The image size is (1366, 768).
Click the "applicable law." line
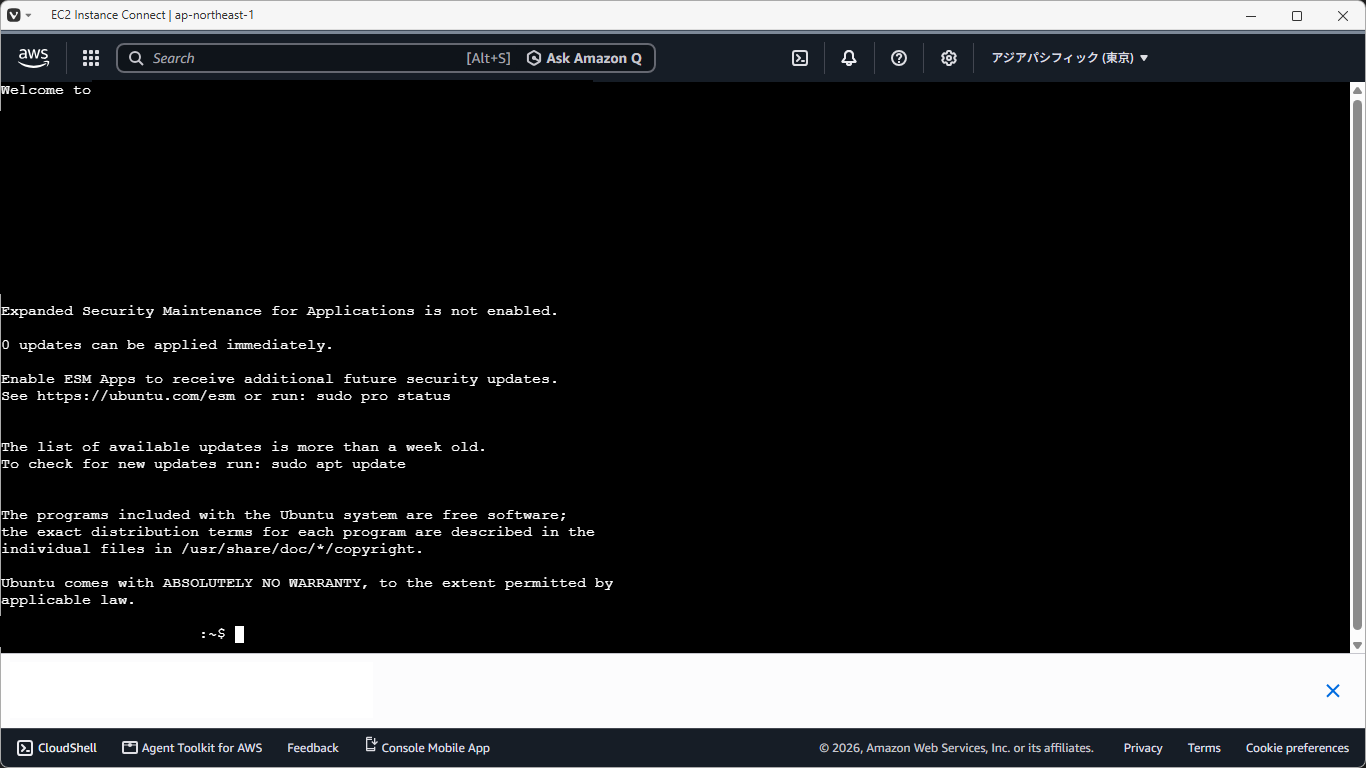tap(68, 600)
